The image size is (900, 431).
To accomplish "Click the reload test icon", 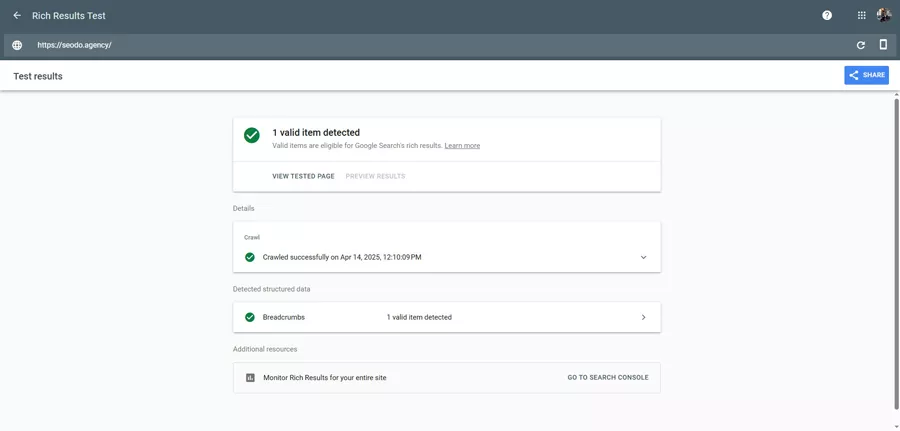I will click(x=860, y=45).
